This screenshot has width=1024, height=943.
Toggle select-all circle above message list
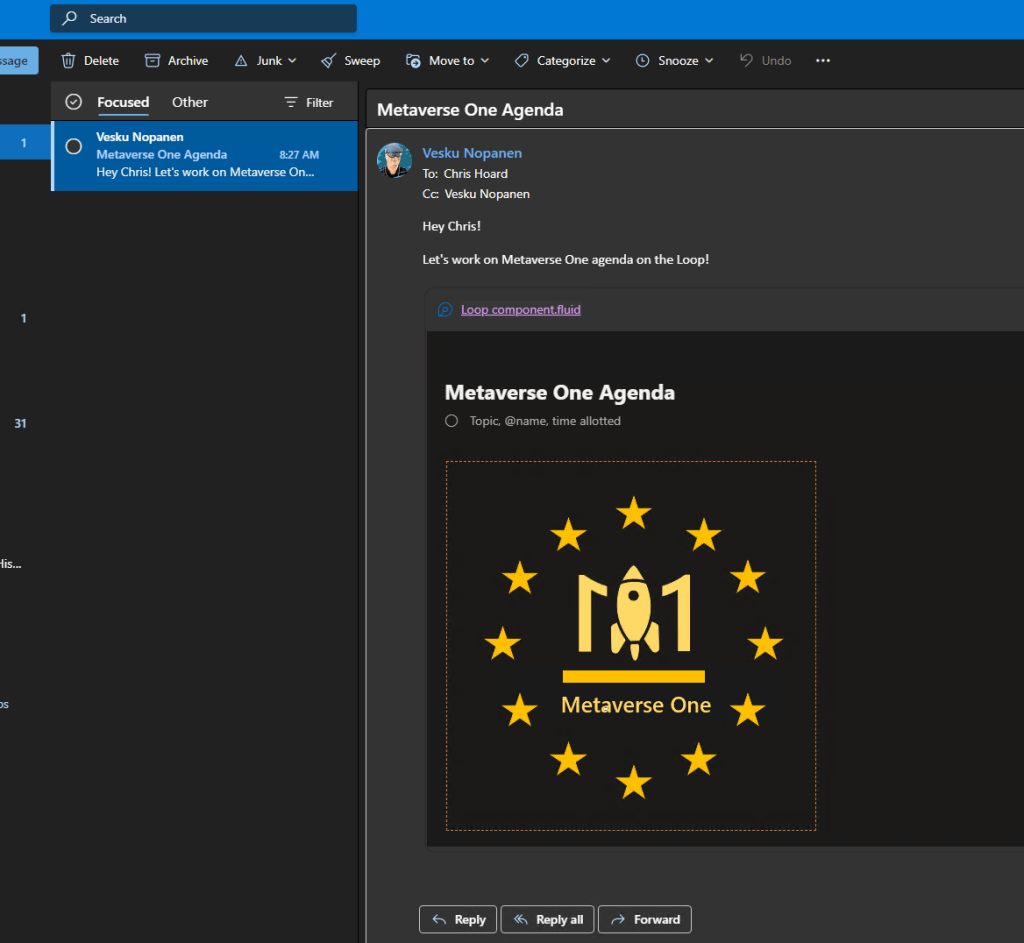[73, 102]
